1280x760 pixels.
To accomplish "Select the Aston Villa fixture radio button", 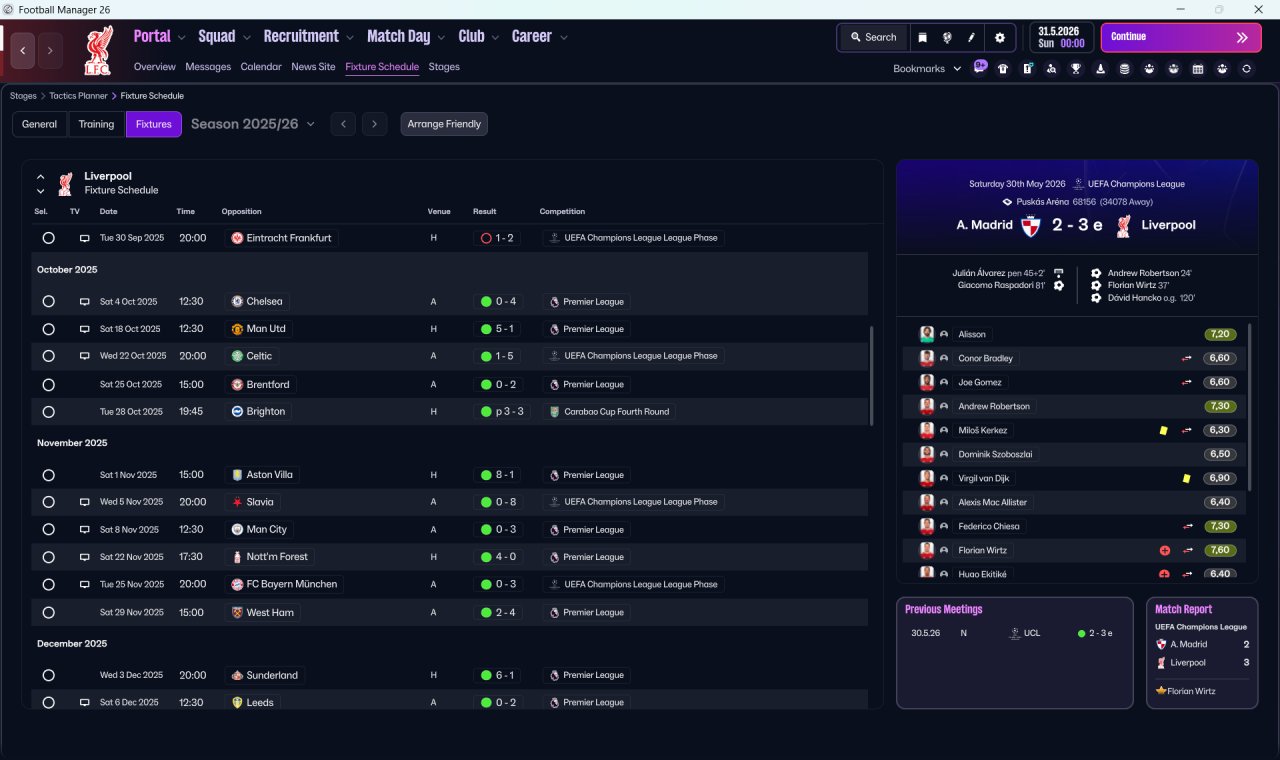I will [48, 475].
